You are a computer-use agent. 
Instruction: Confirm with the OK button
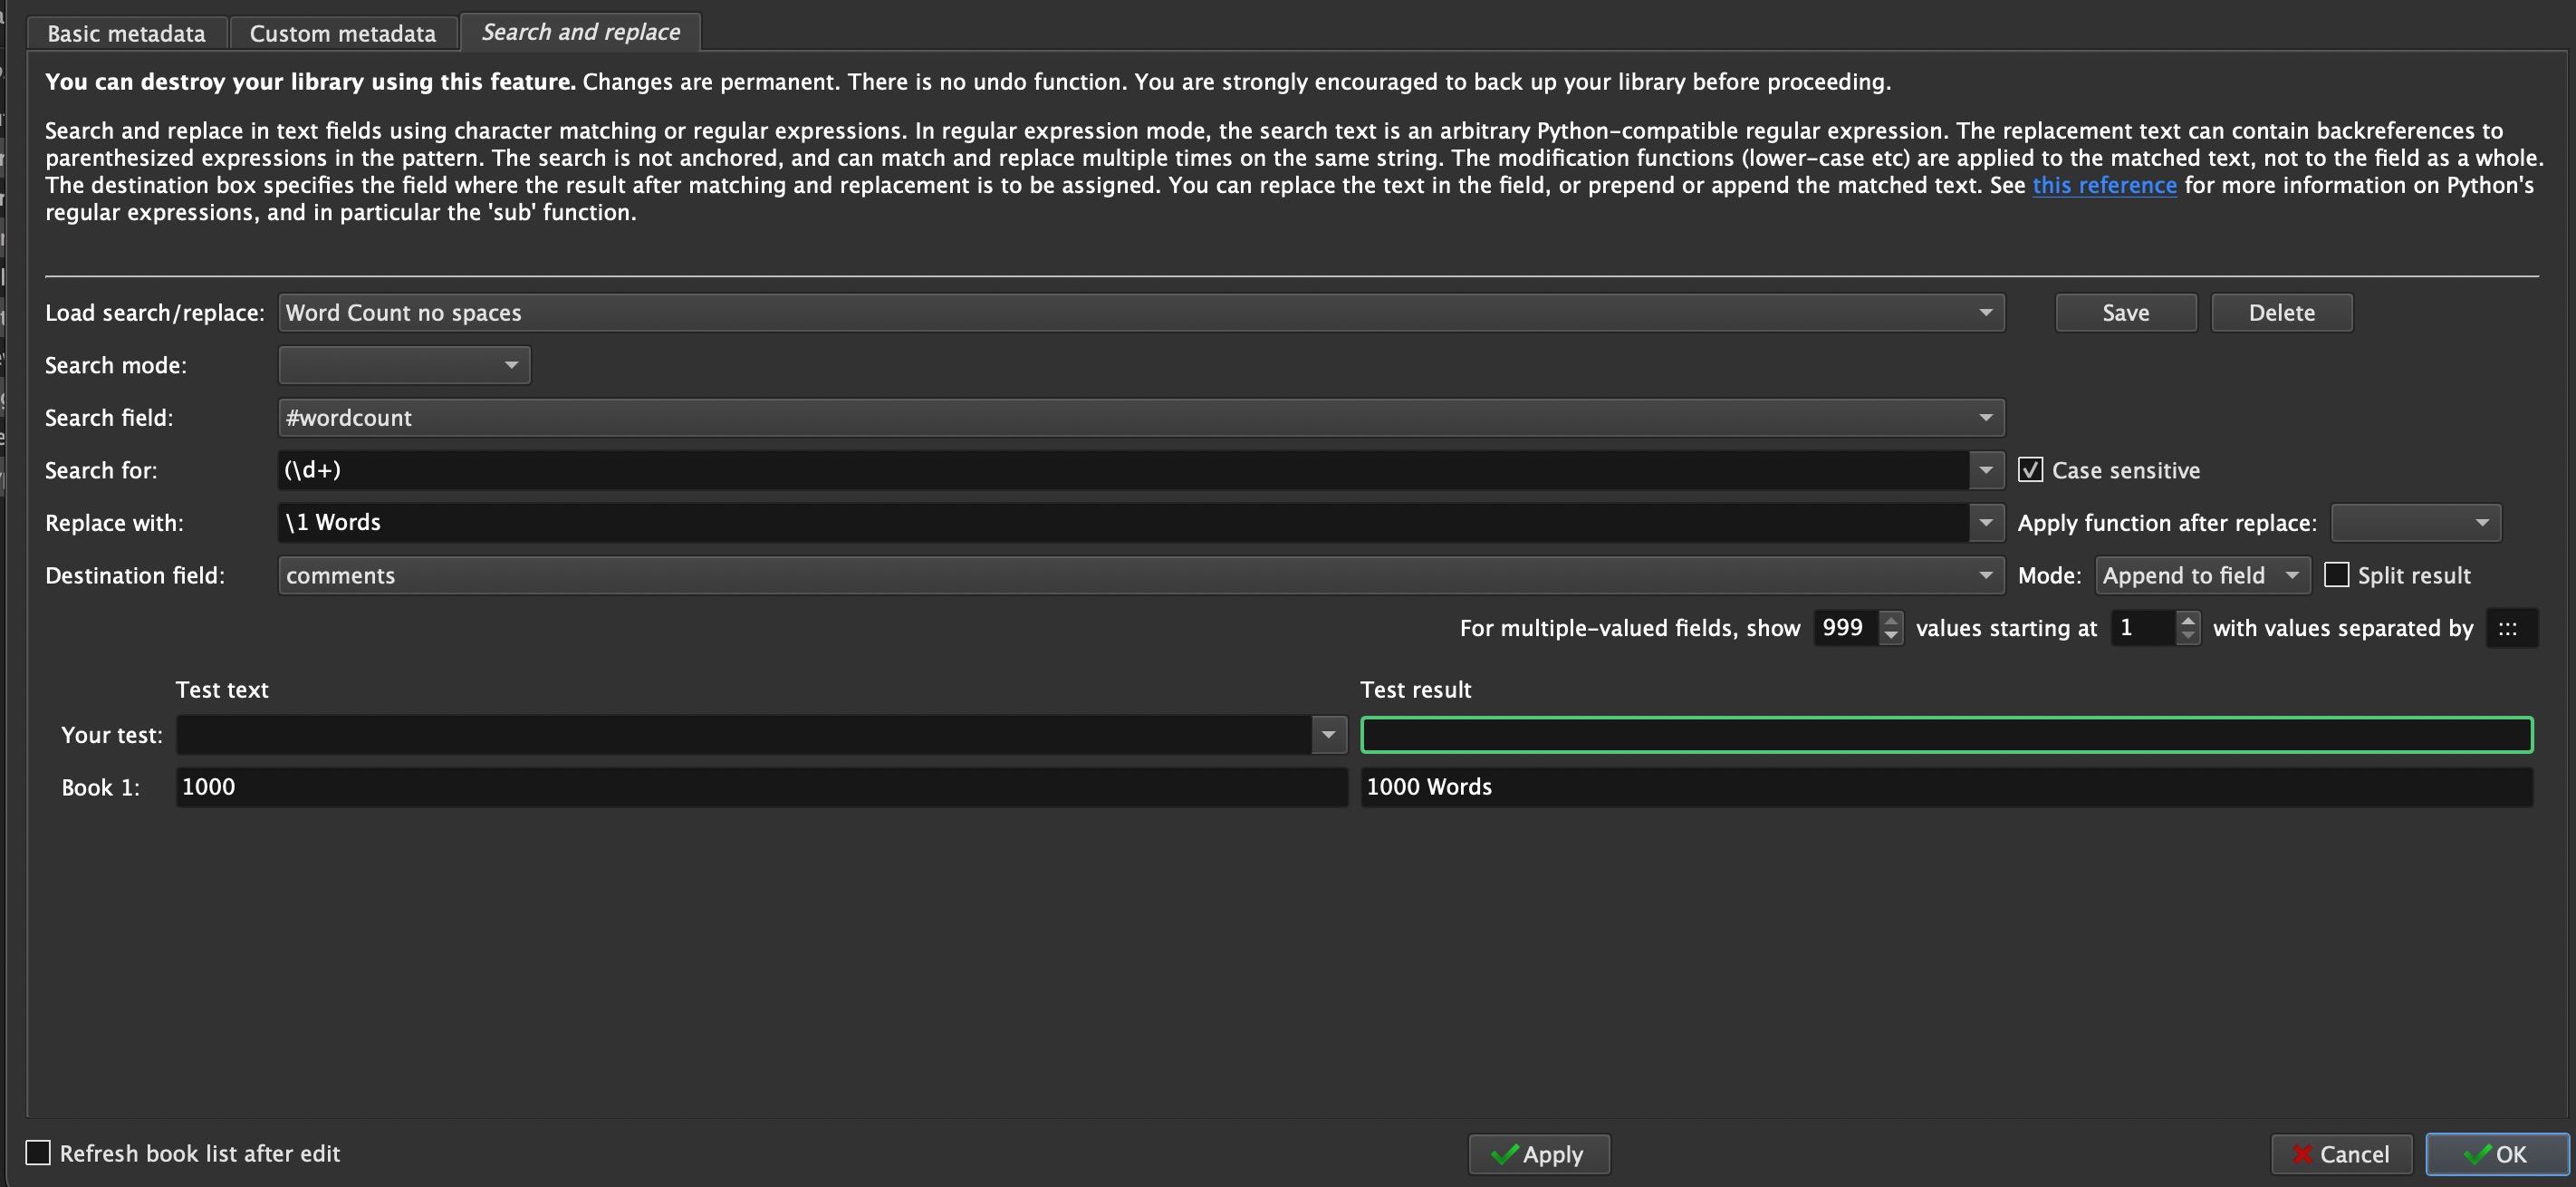2496,1154
